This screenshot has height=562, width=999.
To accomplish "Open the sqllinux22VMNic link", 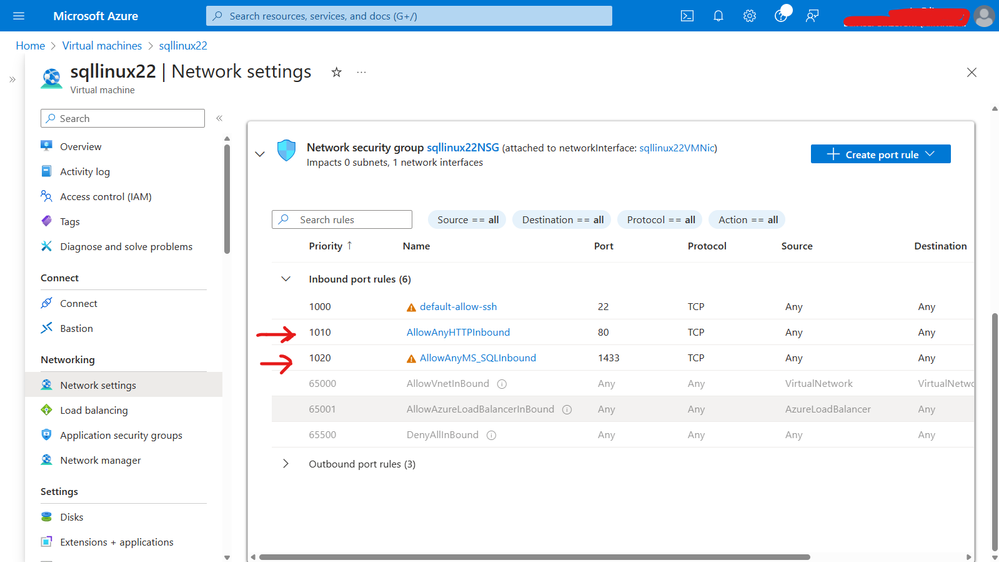I will click(x=677, y=148).
